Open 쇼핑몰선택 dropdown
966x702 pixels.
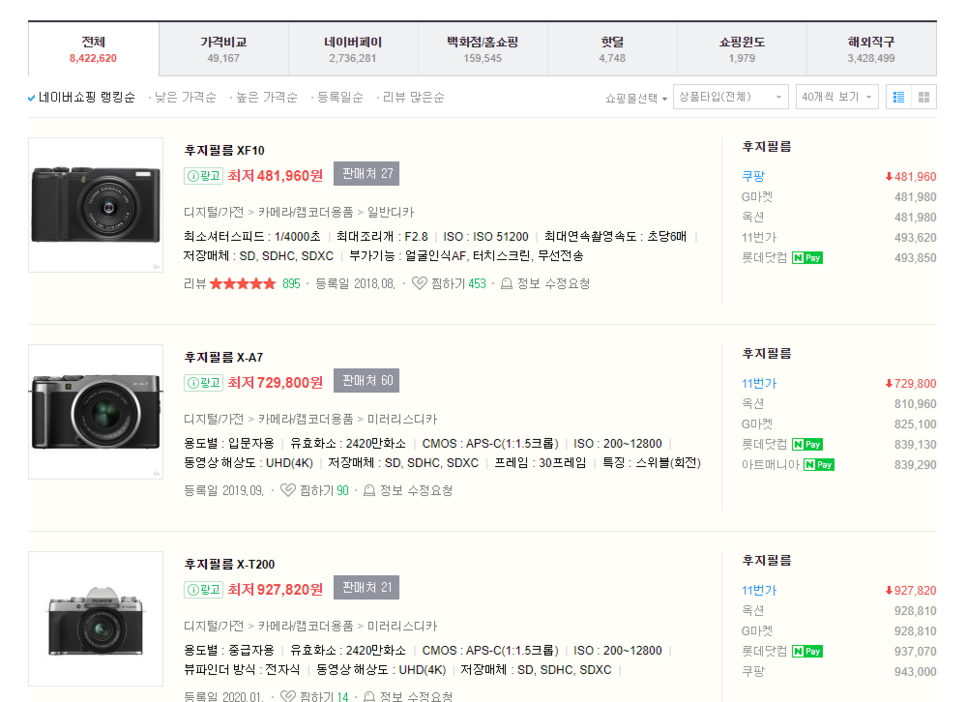click(x=636, y=98)
